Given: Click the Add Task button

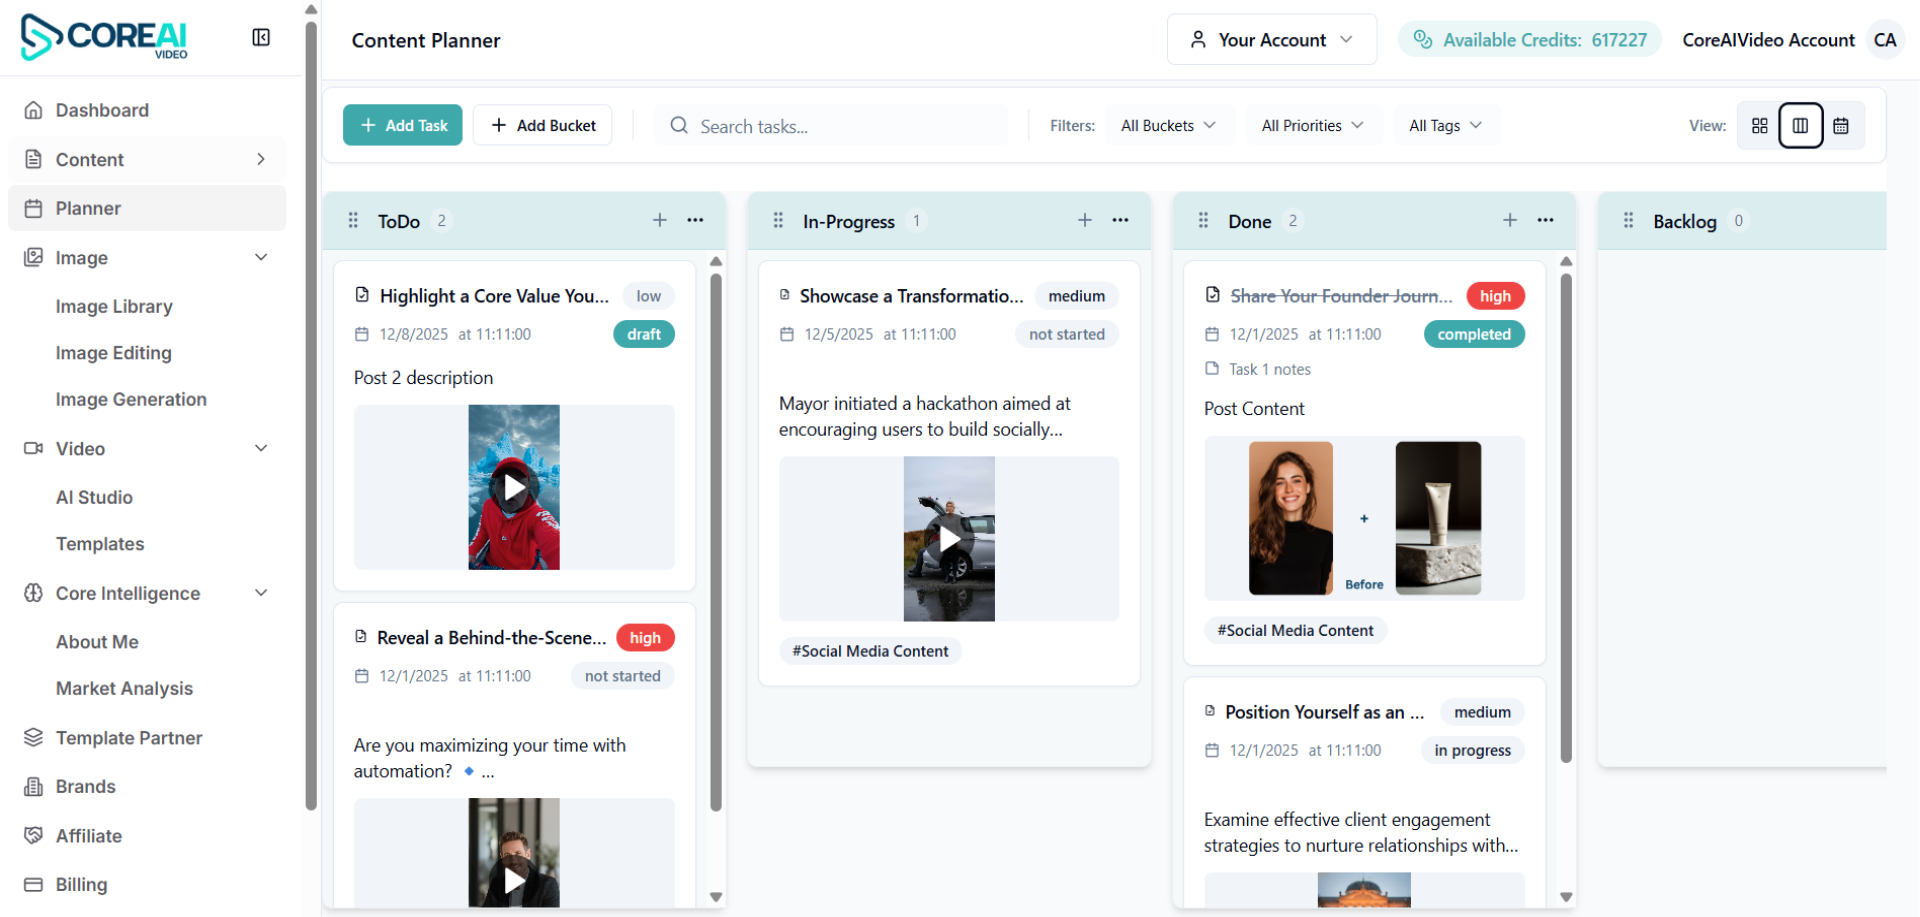Looking at the screenshot, I should pyautogui.click(x=403, y=126).
